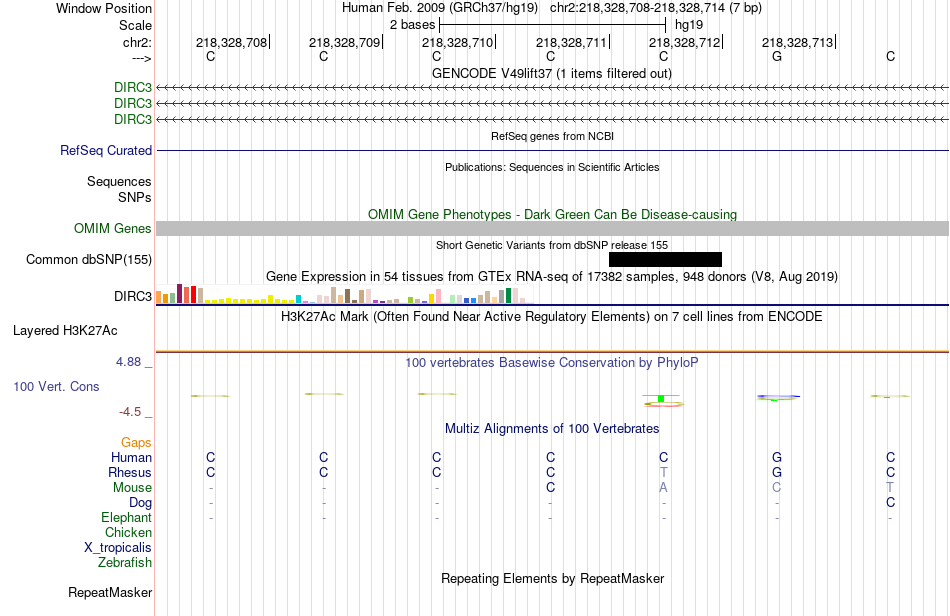This screenshot has height=616, width=950.
Task: Click the Sequences subtrack label
Action: pos(119,181)
